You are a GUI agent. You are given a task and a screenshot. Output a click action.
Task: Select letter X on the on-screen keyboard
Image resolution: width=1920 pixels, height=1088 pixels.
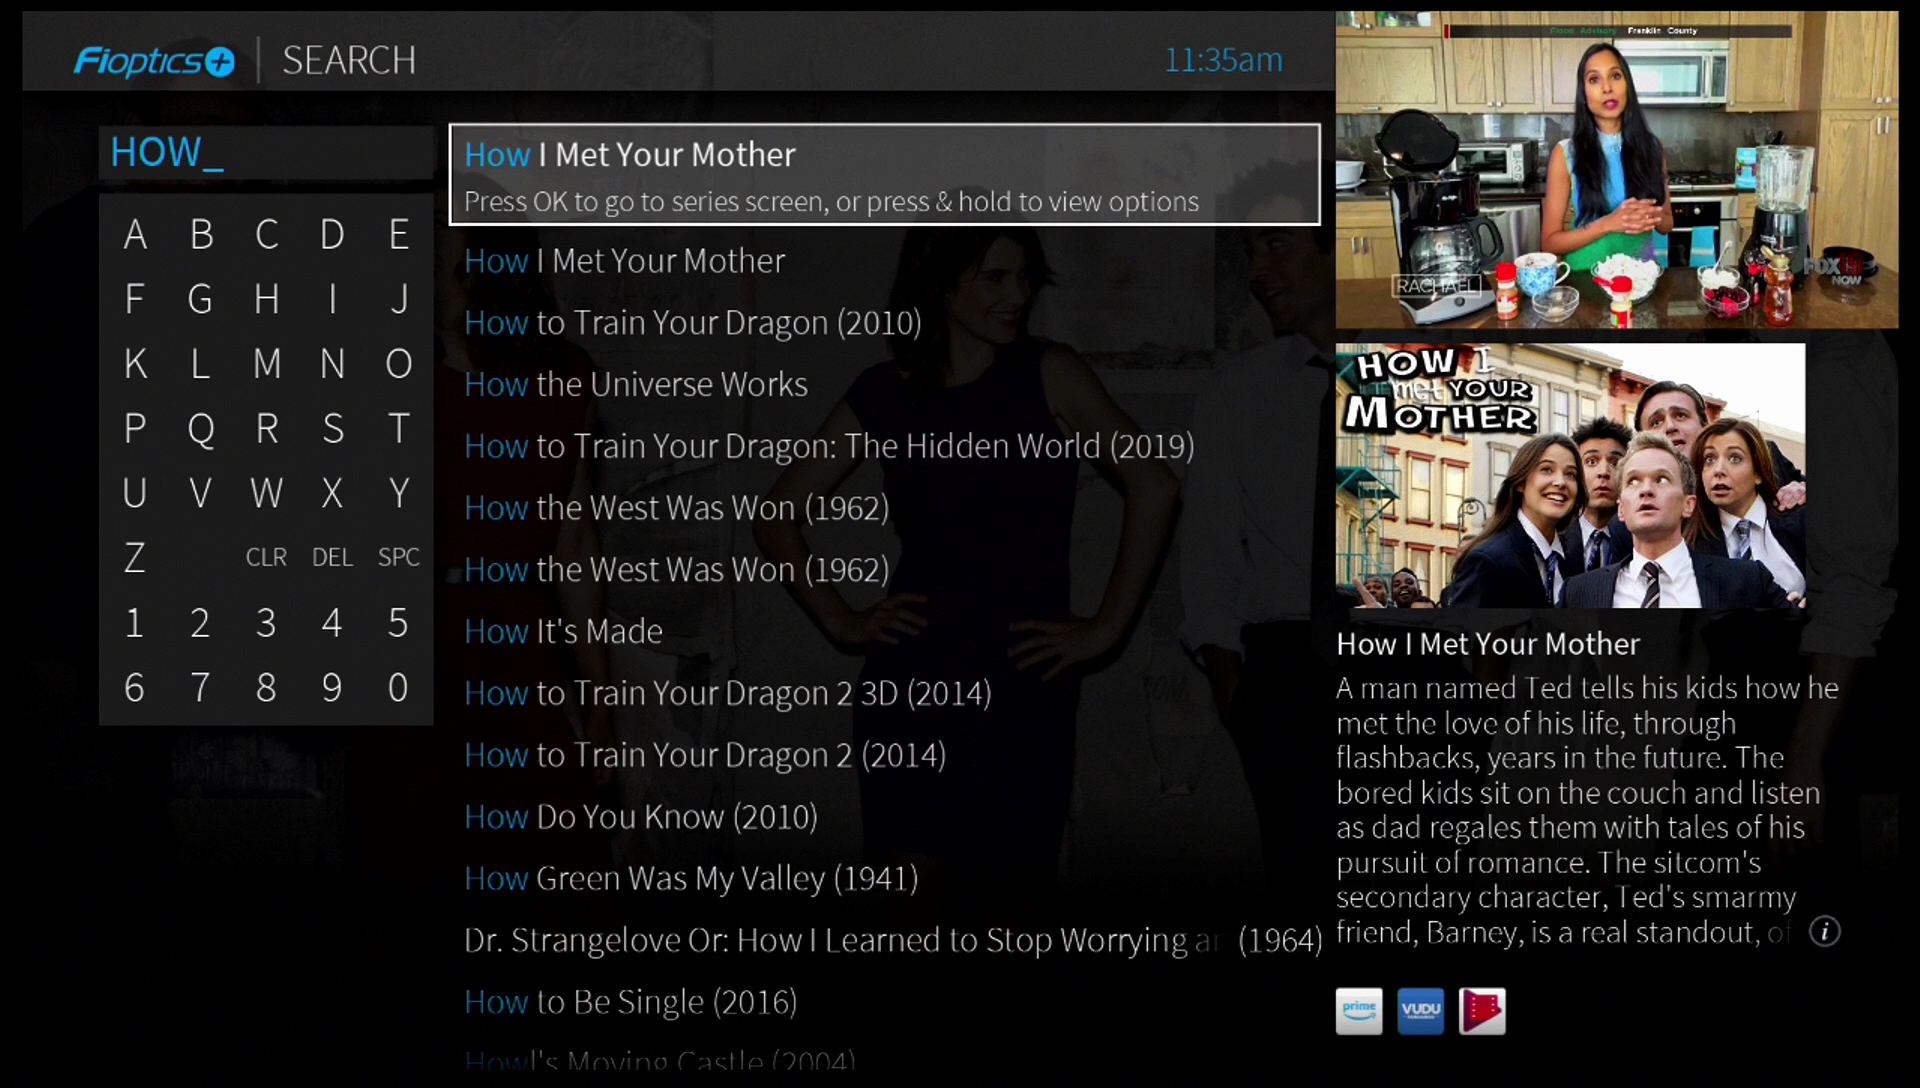(332, 493)
